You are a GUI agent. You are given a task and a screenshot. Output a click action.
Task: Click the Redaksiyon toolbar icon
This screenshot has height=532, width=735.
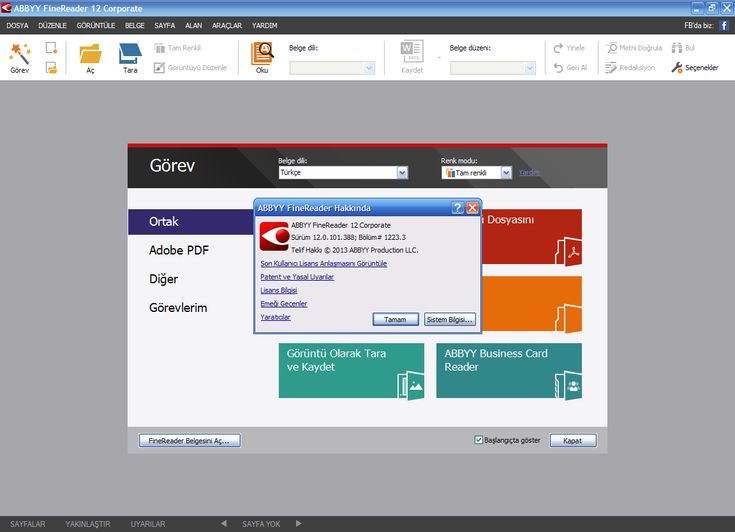pyautogui.click(x=611, y=67)
